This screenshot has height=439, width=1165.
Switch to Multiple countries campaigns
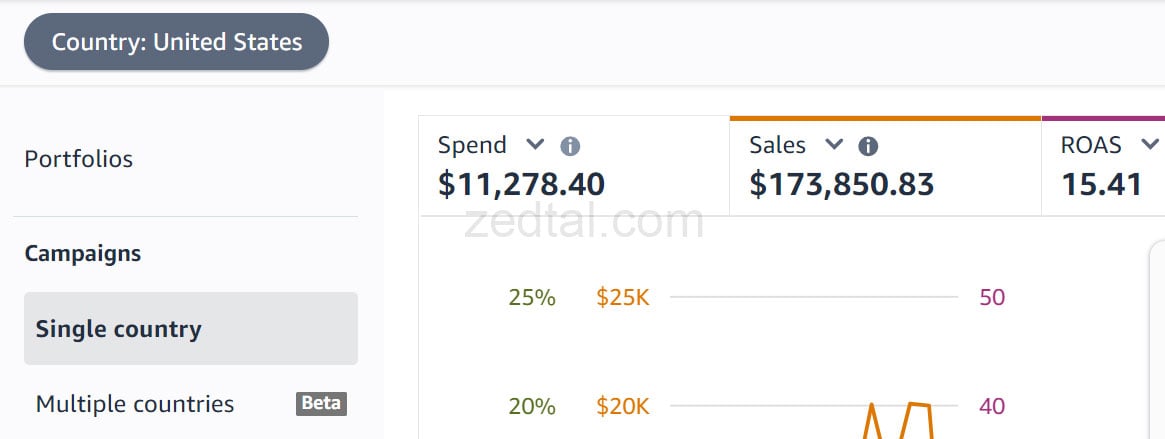135,404
